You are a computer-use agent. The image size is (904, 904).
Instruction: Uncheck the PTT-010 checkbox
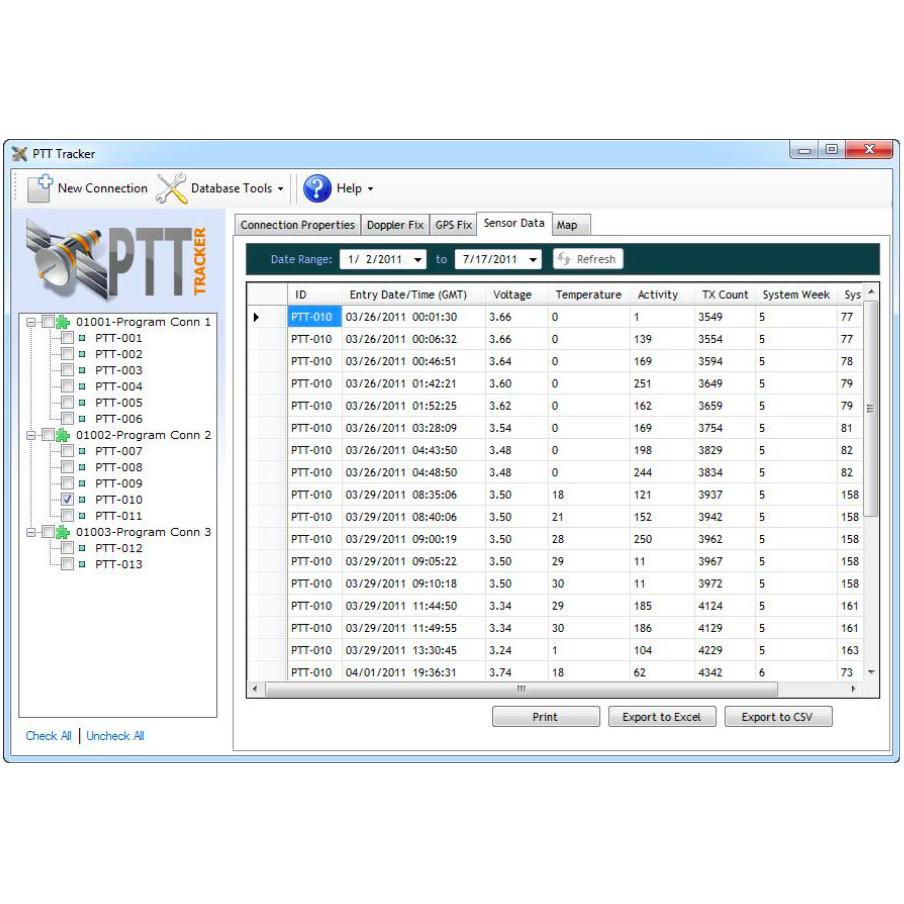pyautogui.click(x=67, y=499)
